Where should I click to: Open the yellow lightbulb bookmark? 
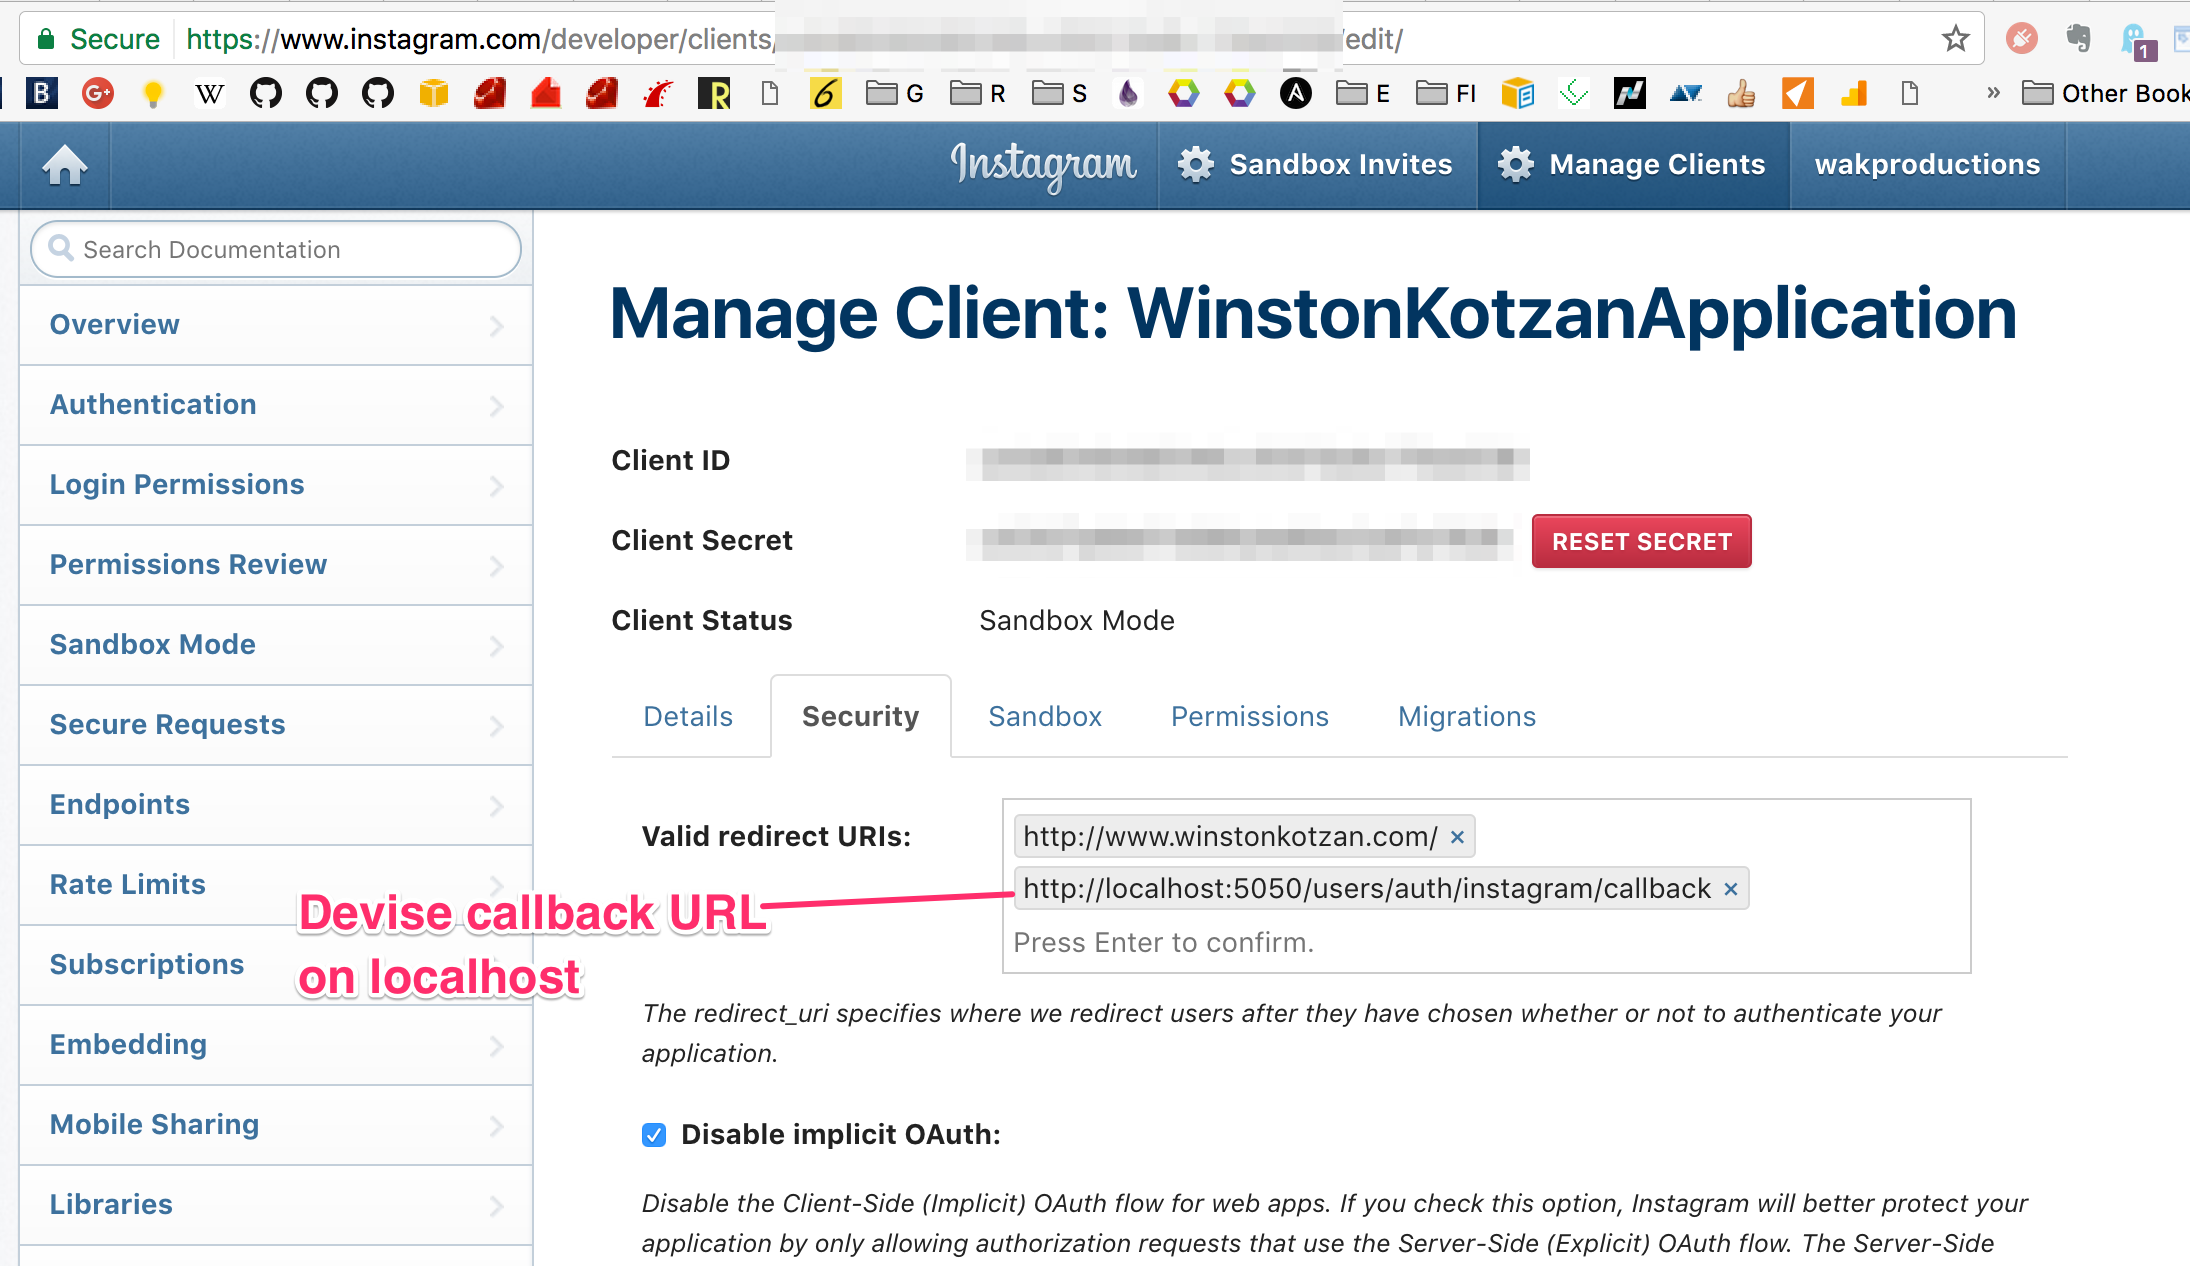(153, 94)
